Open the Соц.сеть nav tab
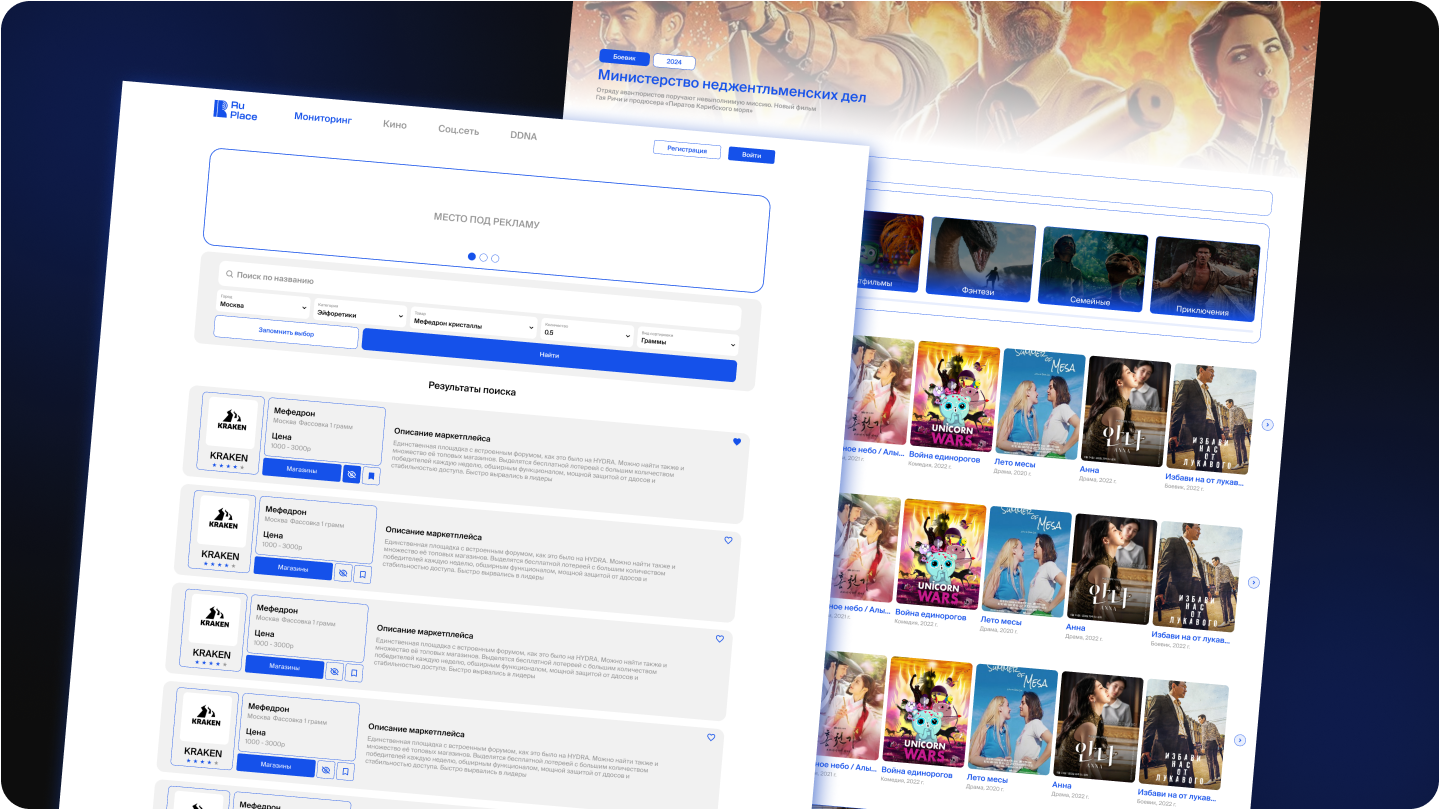This screenshot has width=1440, height=810. click(458, 130)
